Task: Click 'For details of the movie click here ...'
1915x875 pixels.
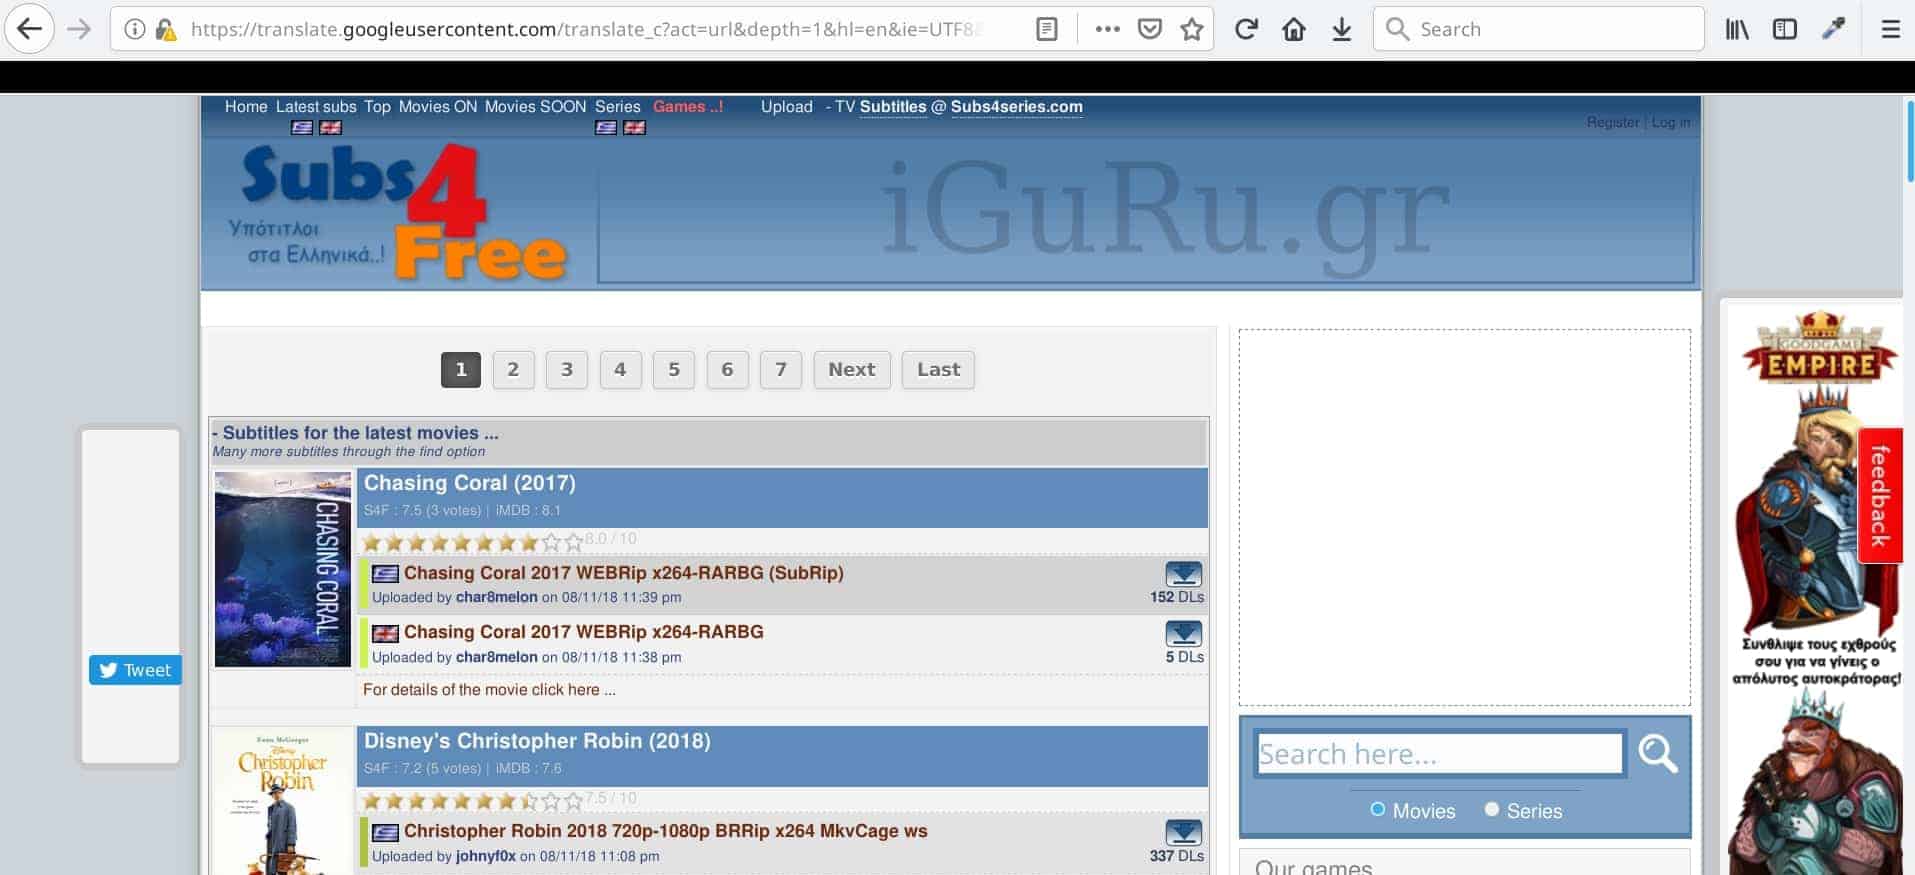Action: pos(489,690)
